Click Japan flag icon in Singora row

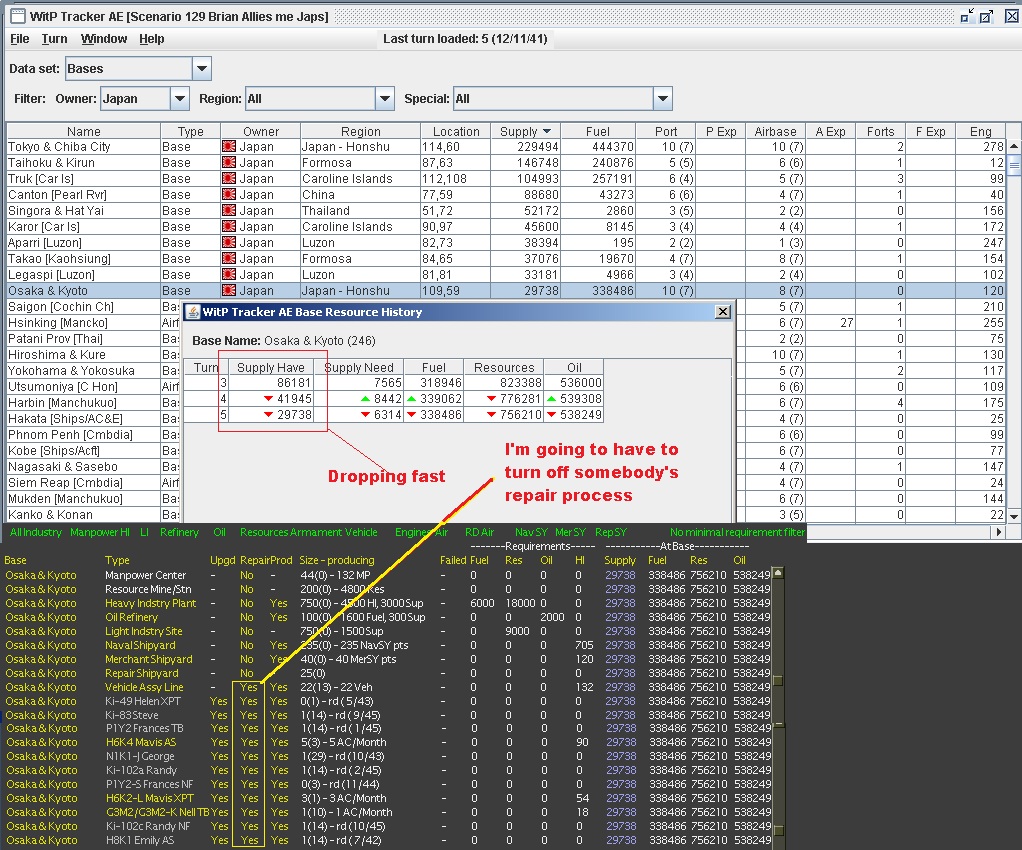[229, 211]
